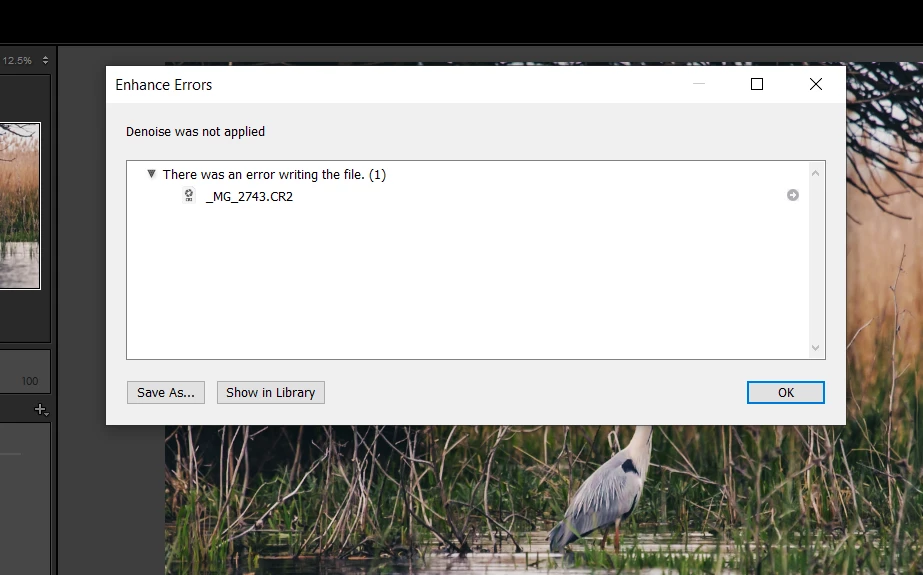Click the 100 value field in left panel

(x=29, y=381)
